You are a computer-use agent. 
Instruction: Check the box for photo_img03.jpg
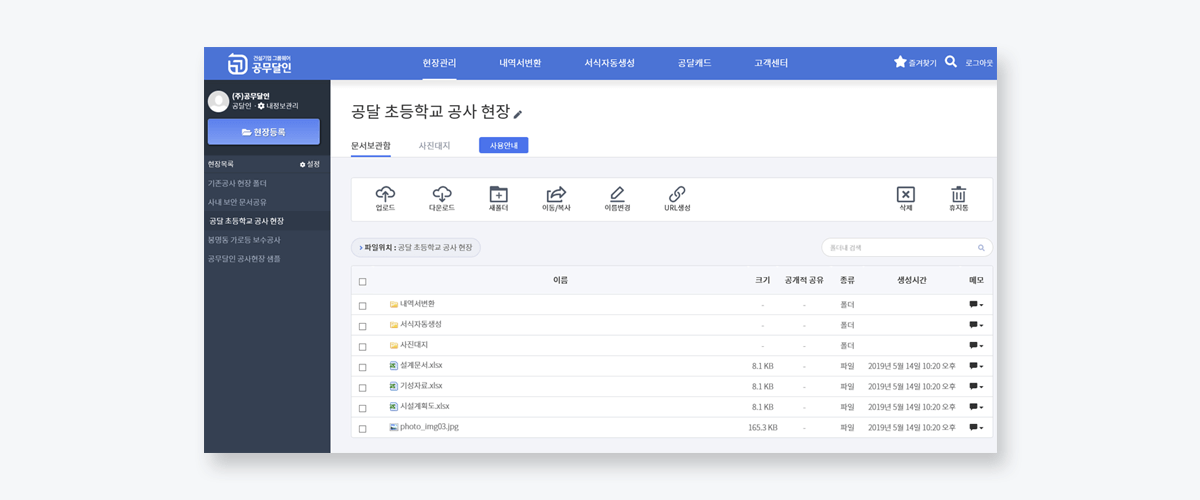point(362,428)
